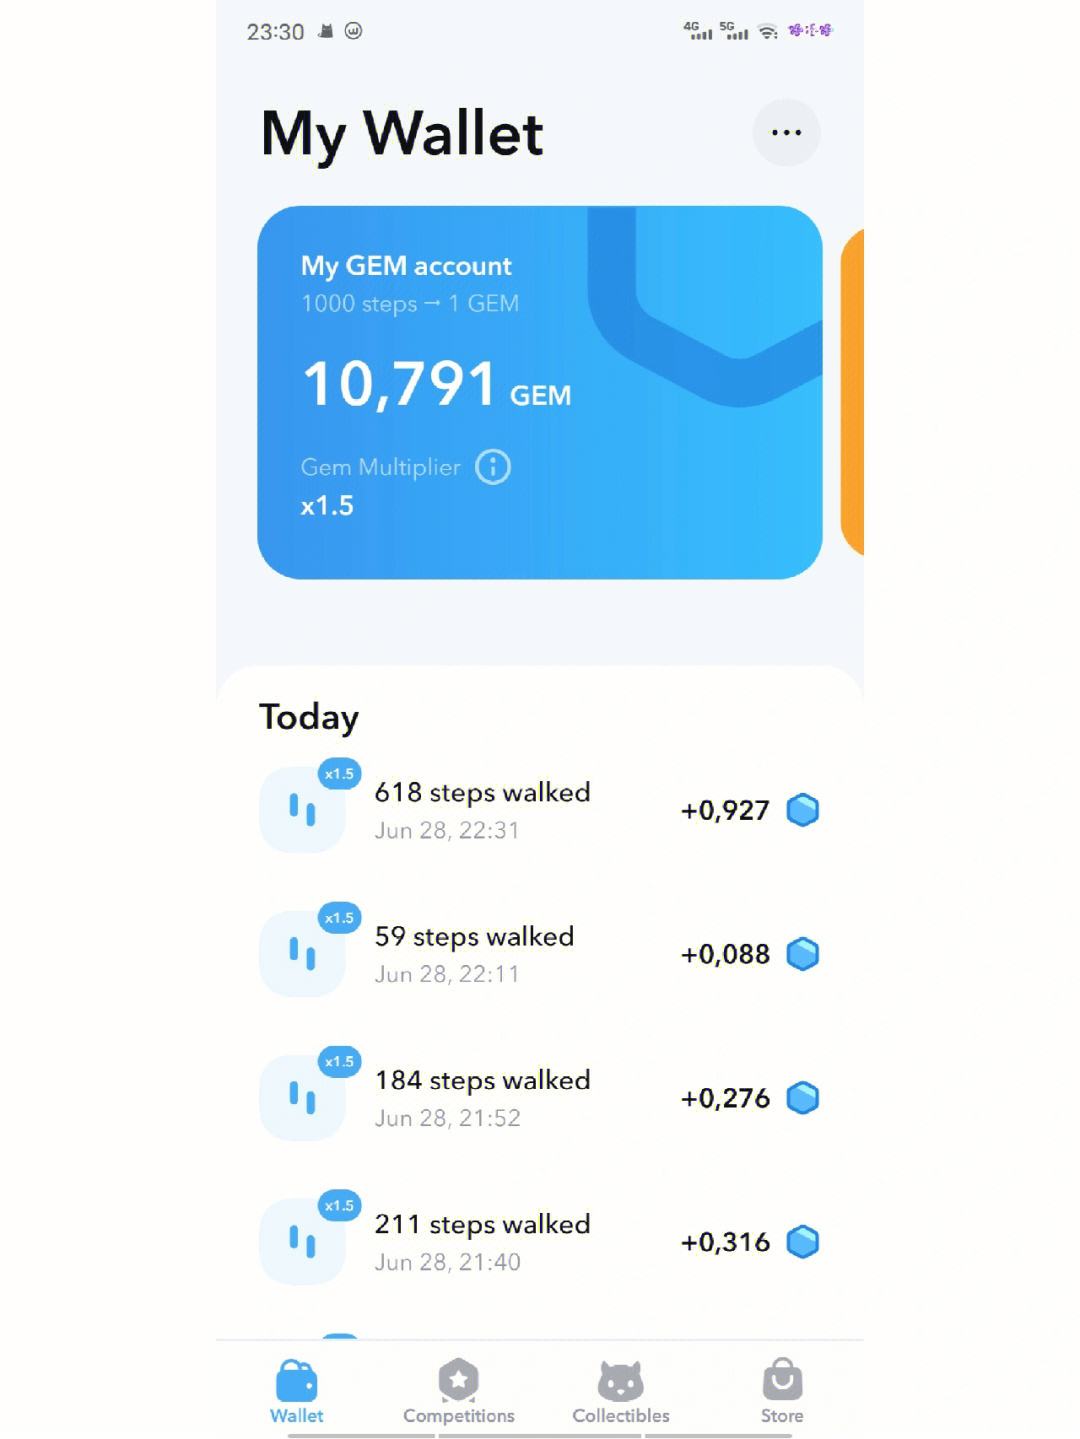The width and height of the screenshot is (1080, 1439).
Task: Tap the gem icon next to +0,276
Action: 803,1098
